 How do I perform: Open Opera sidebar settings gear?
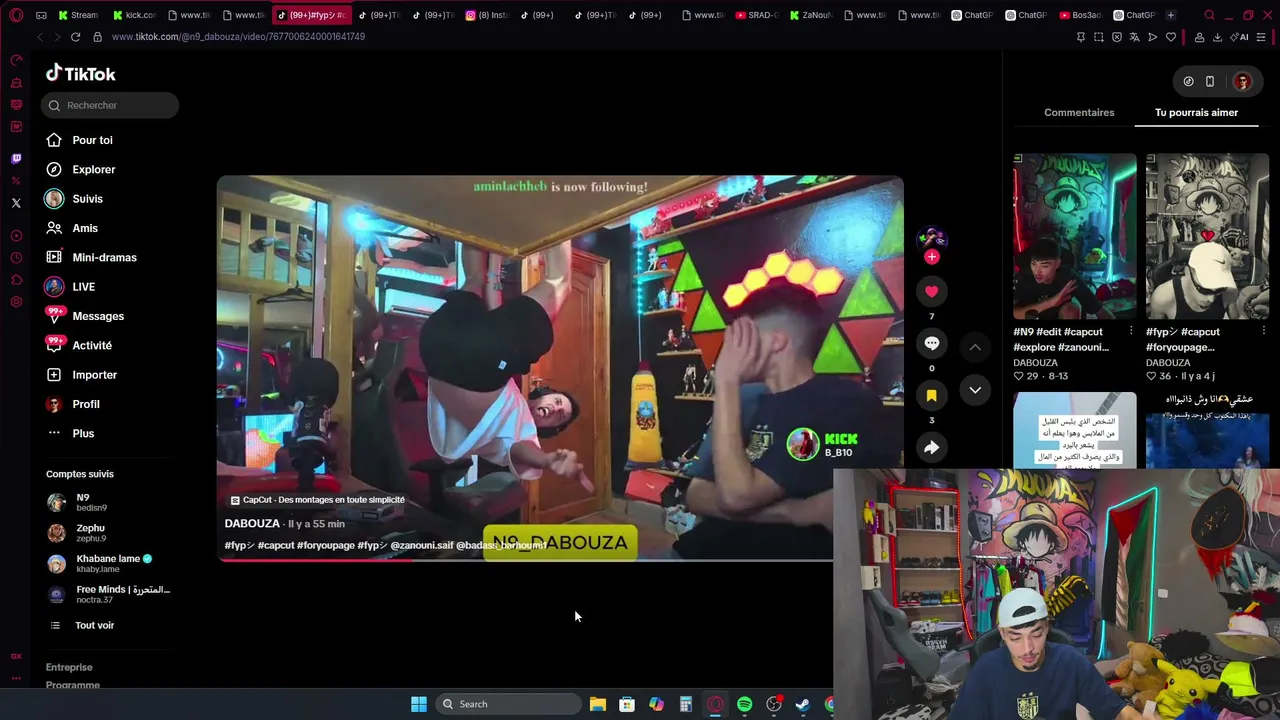[16, 302]
